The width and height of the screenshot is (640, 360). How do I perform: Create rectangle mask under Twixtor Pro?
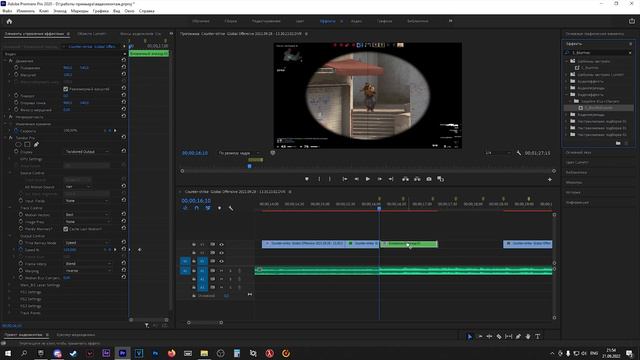point(27,144)
